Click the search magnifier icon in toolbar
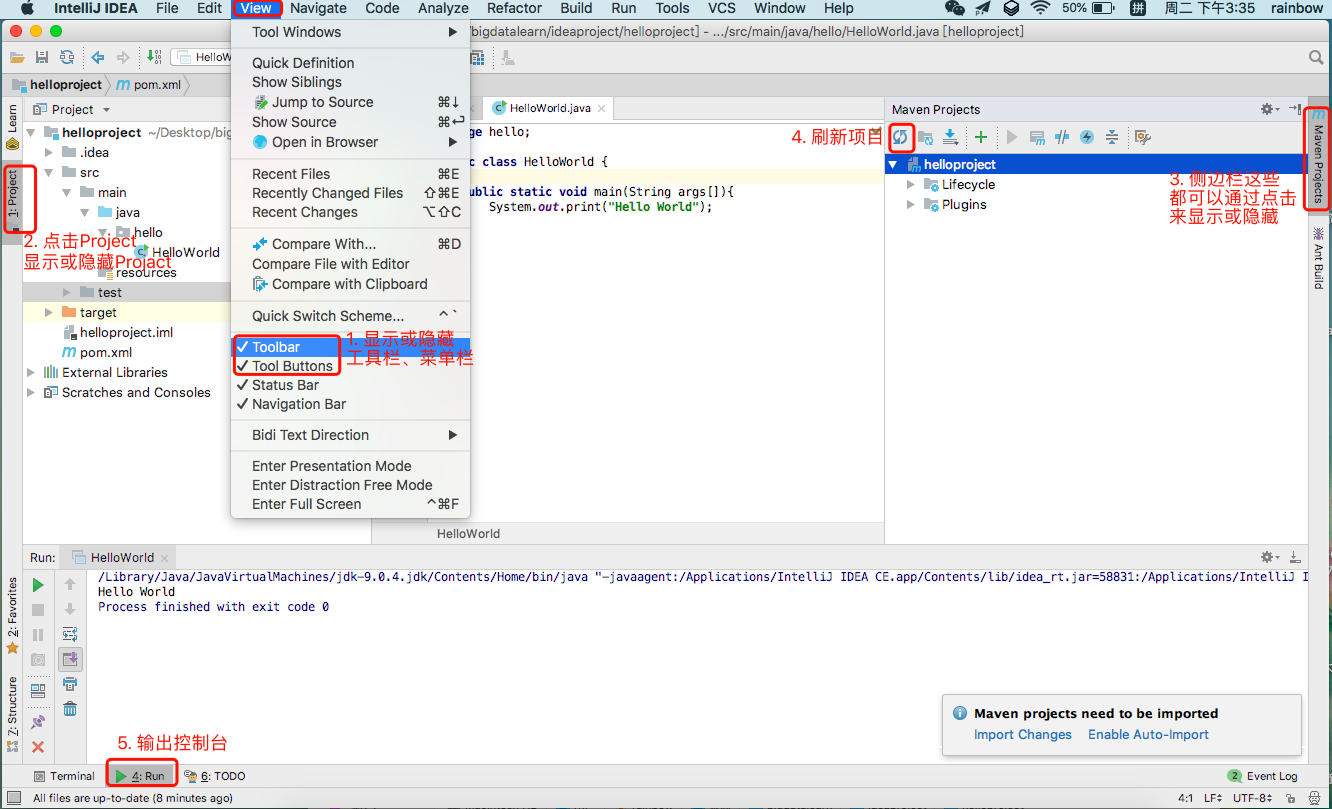 pos(1316,58)
